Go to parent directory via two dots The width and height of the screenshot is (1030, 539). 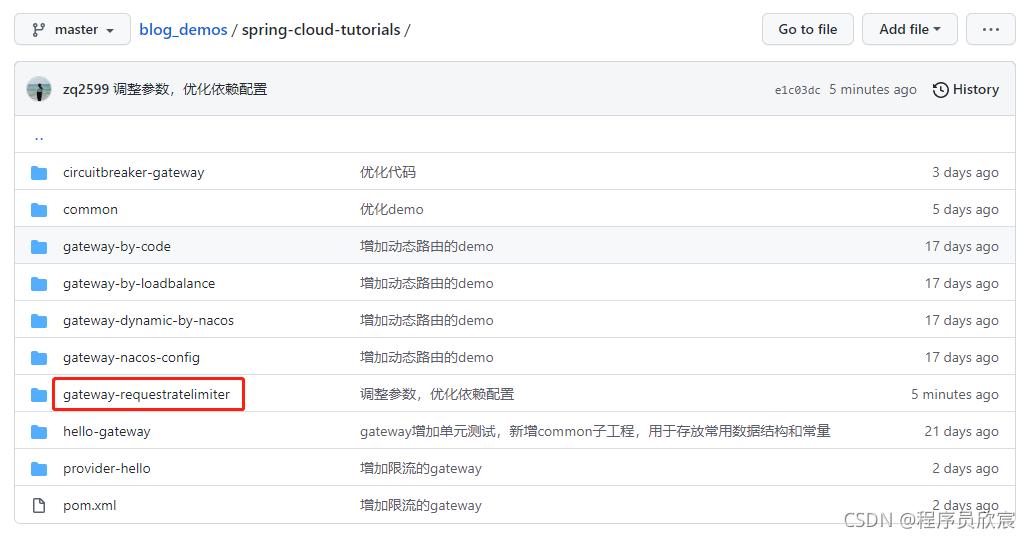39,136
